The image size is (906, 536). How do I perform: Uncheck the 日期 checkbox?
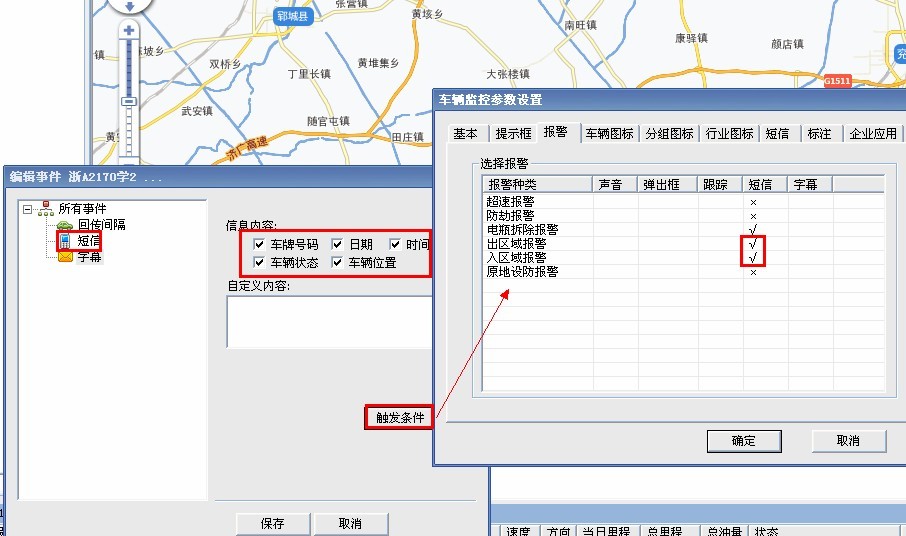[x=338, y=244]
